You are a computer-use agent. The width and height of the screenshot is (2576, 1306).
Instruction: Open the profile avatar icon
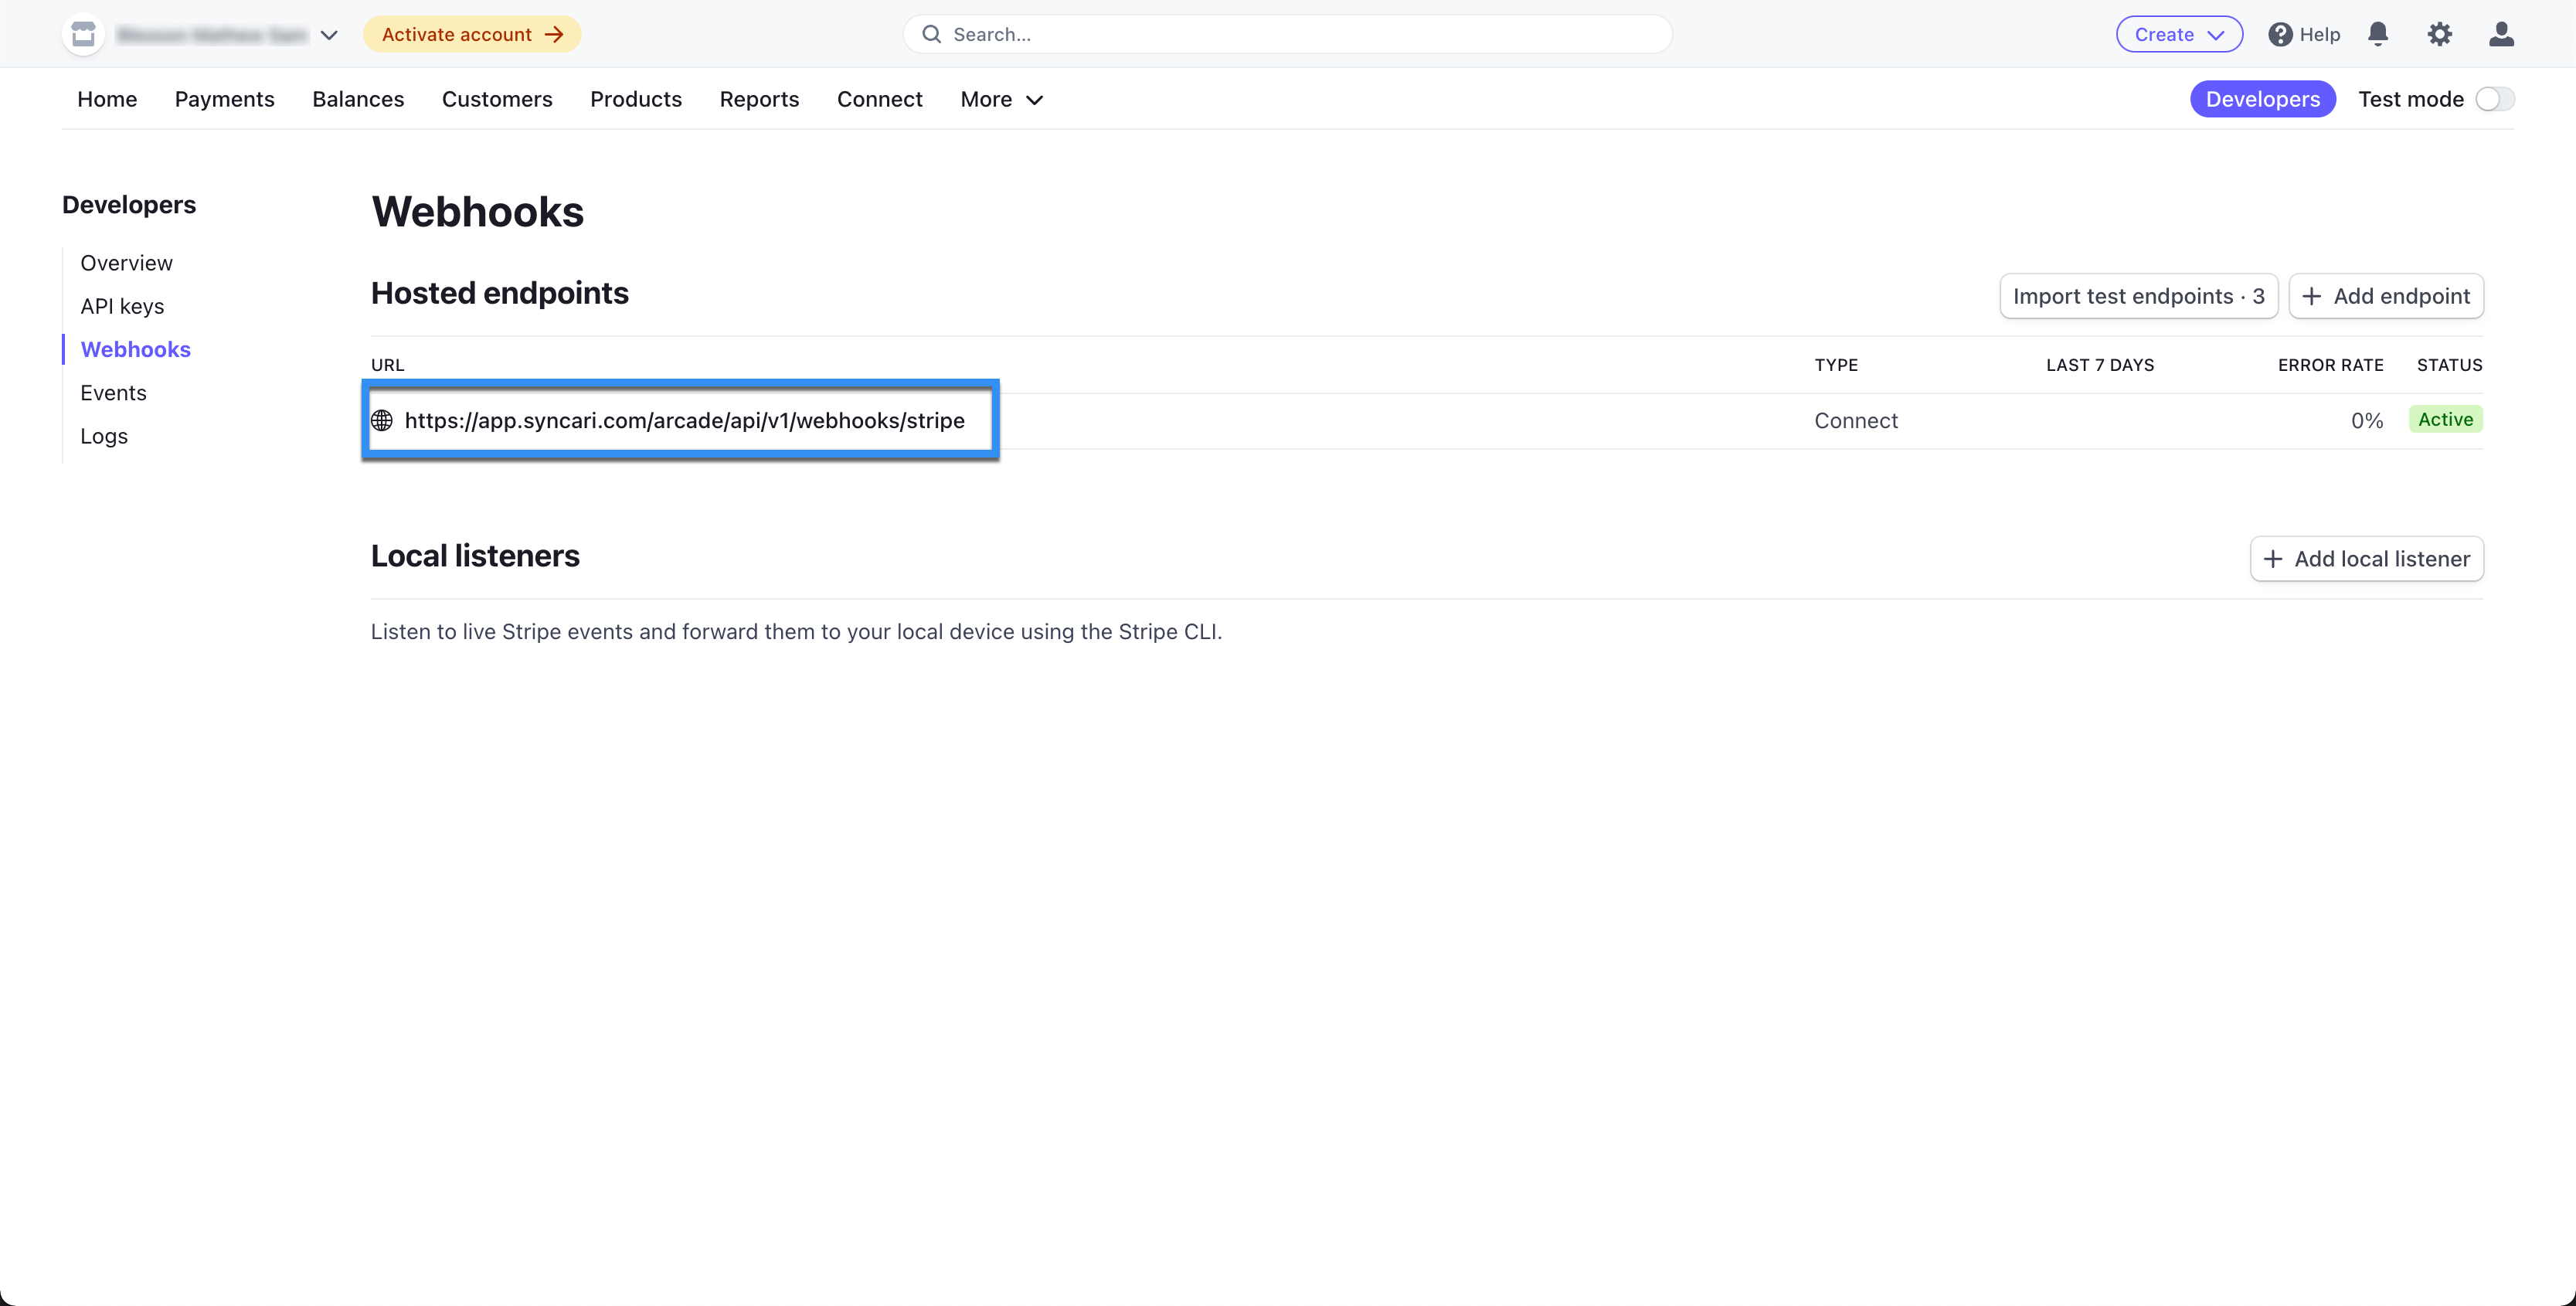(2501, 33)
